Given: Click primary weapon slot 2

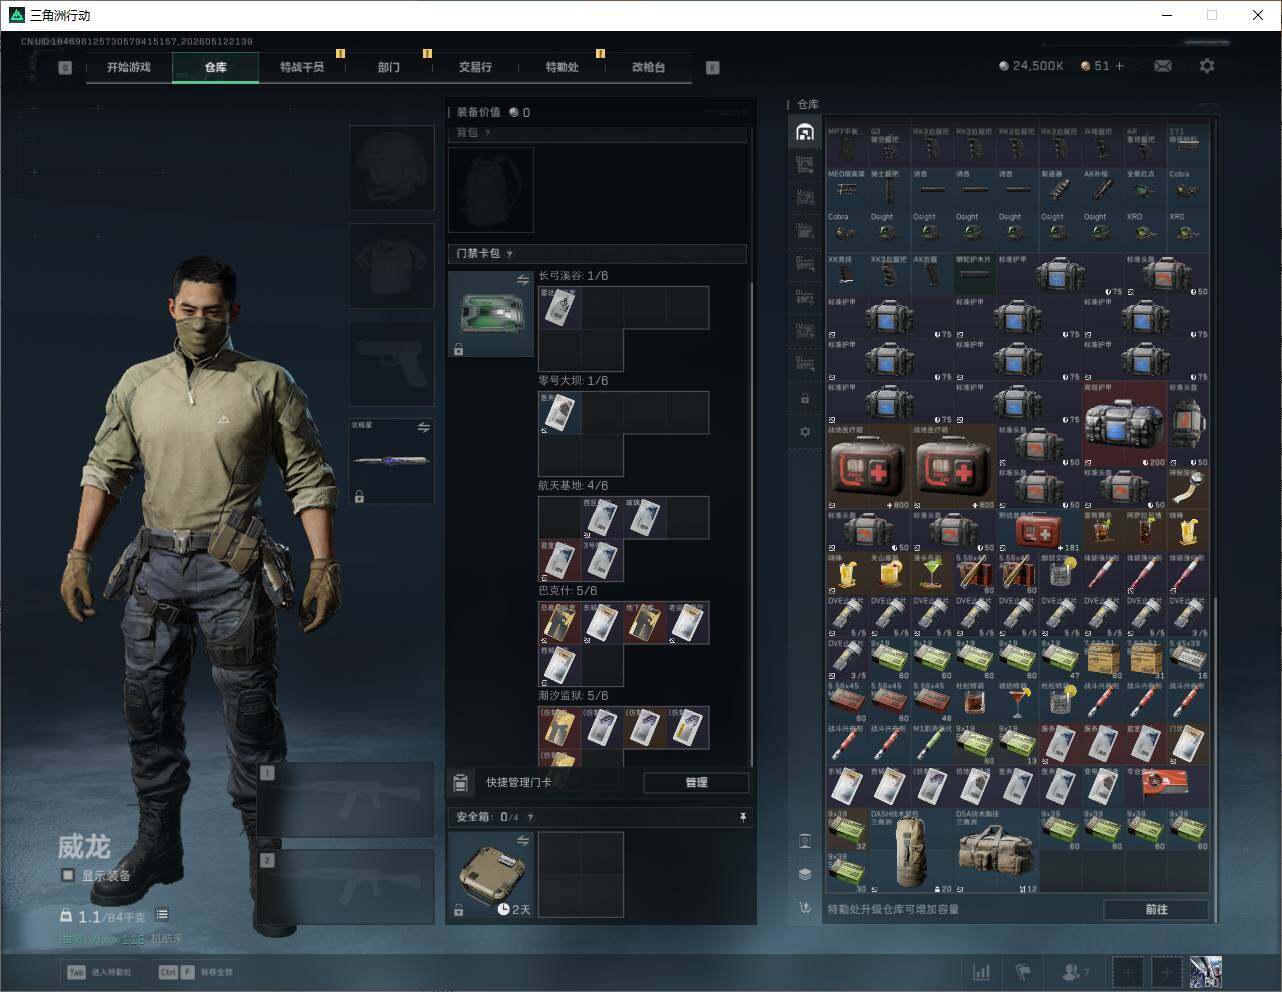Looking at the screenshot, I should point(345,887).
